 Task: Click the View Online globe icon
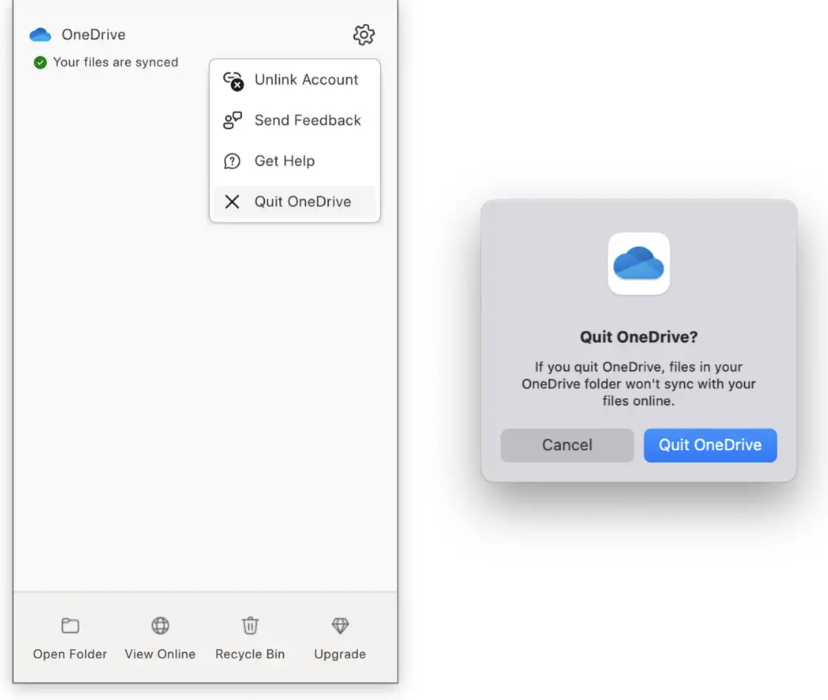point(160,626)
